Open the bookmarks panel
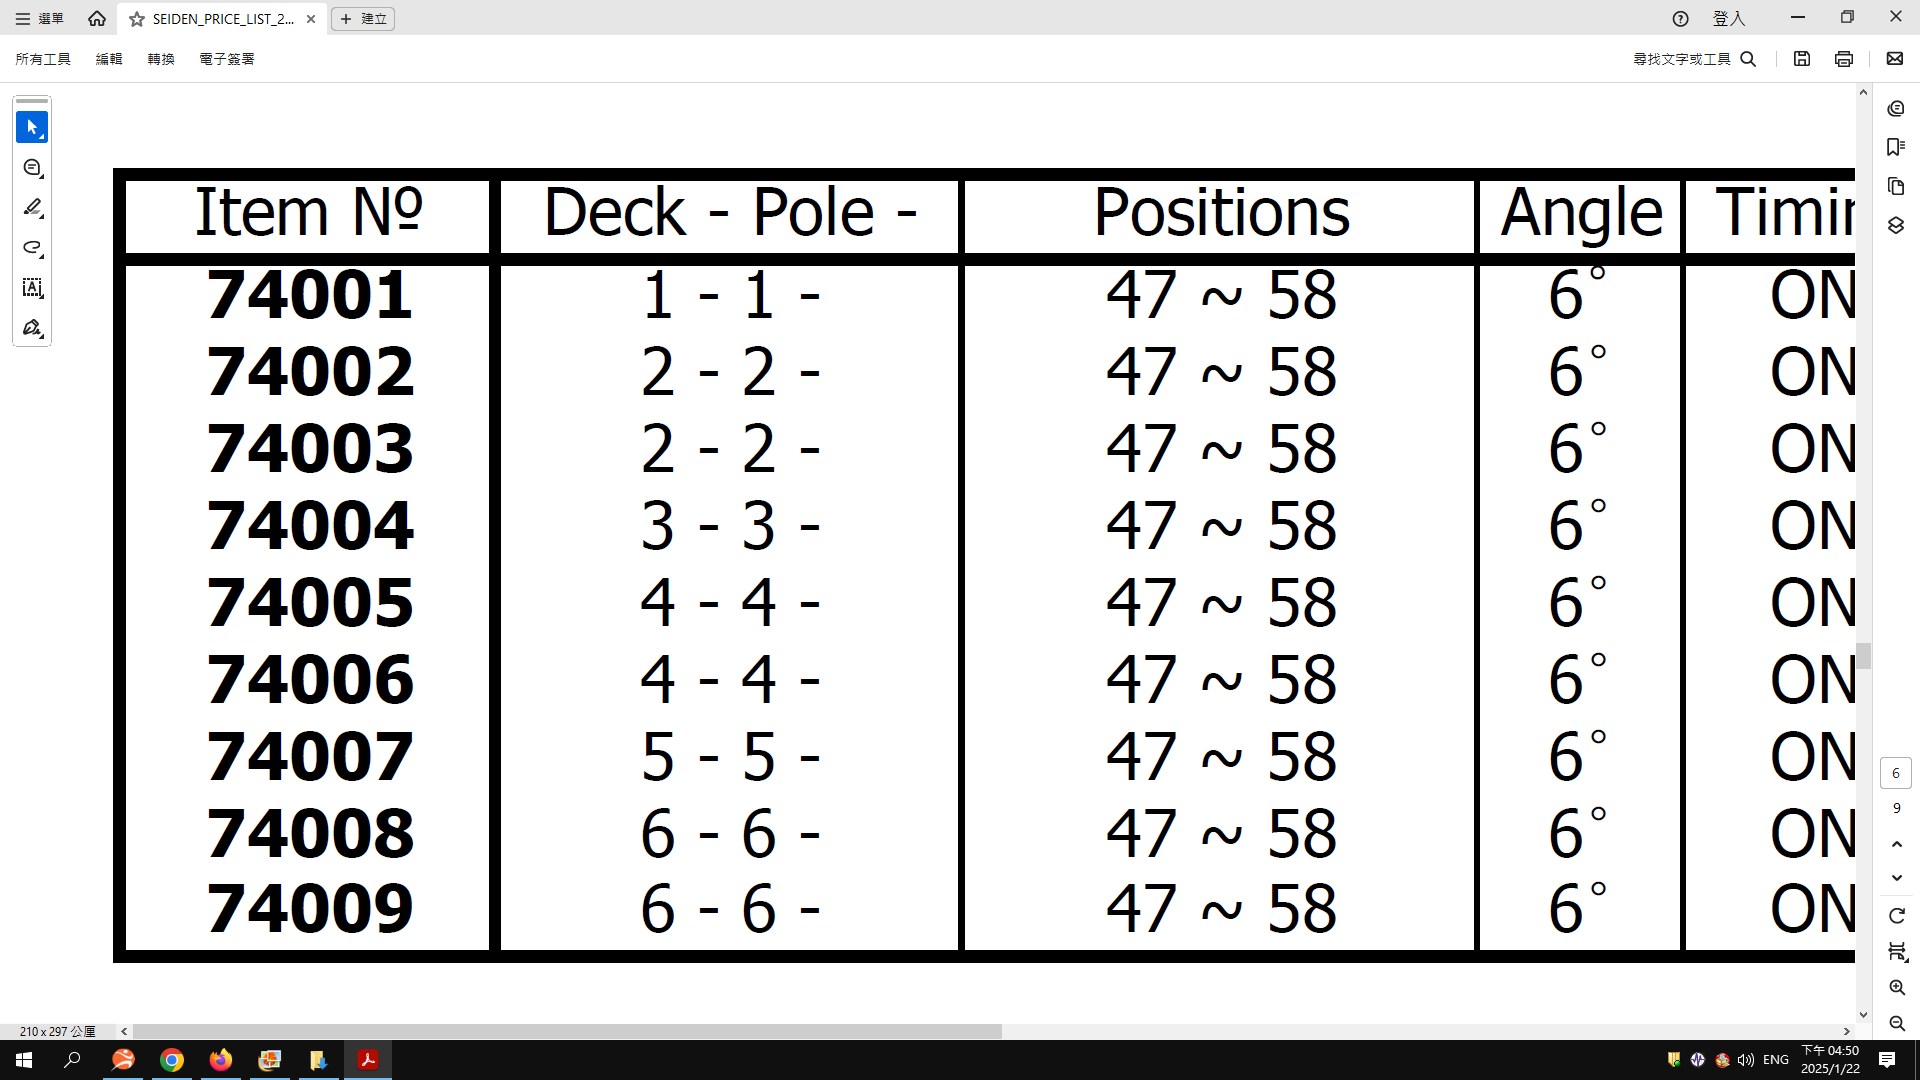Screen dimensions: 1920x1080 (1896, 147)
